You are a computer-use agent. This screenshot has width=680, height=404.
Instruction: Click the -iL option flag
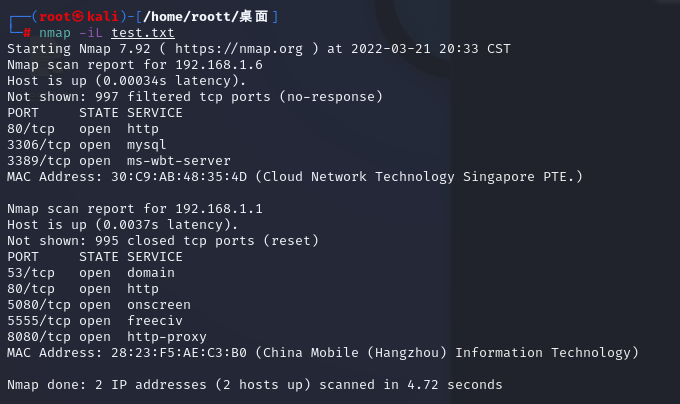[x=91, y=32]
